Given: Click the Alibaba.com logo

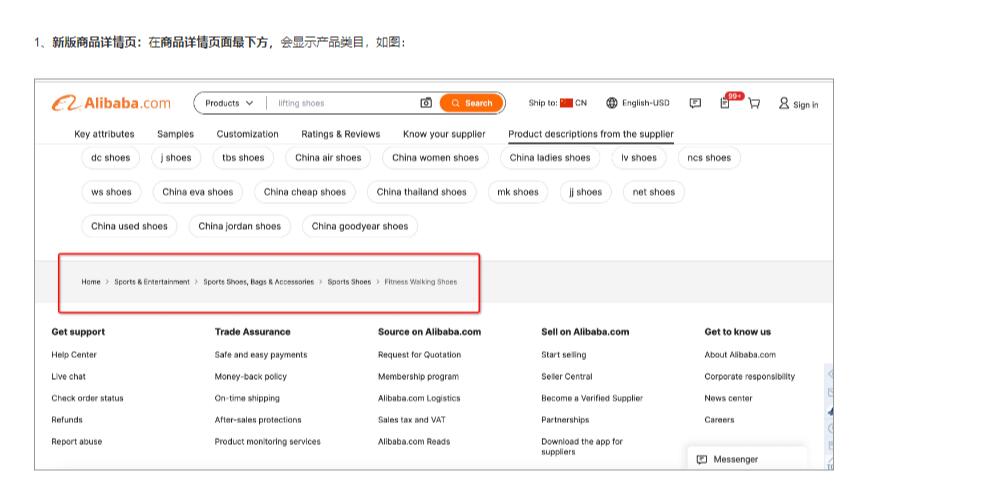Looking at the screenshot, I should pos(111,103).
